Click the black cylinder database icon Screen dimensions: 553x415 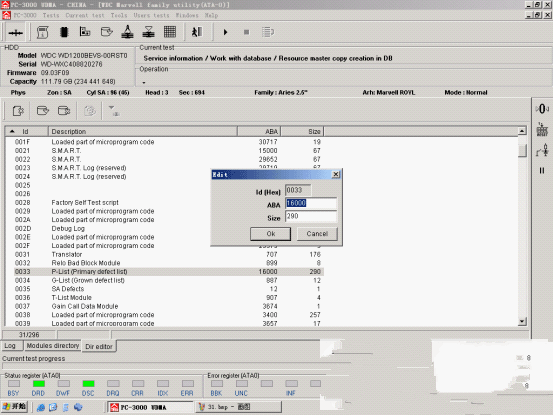tap(64, 32)
